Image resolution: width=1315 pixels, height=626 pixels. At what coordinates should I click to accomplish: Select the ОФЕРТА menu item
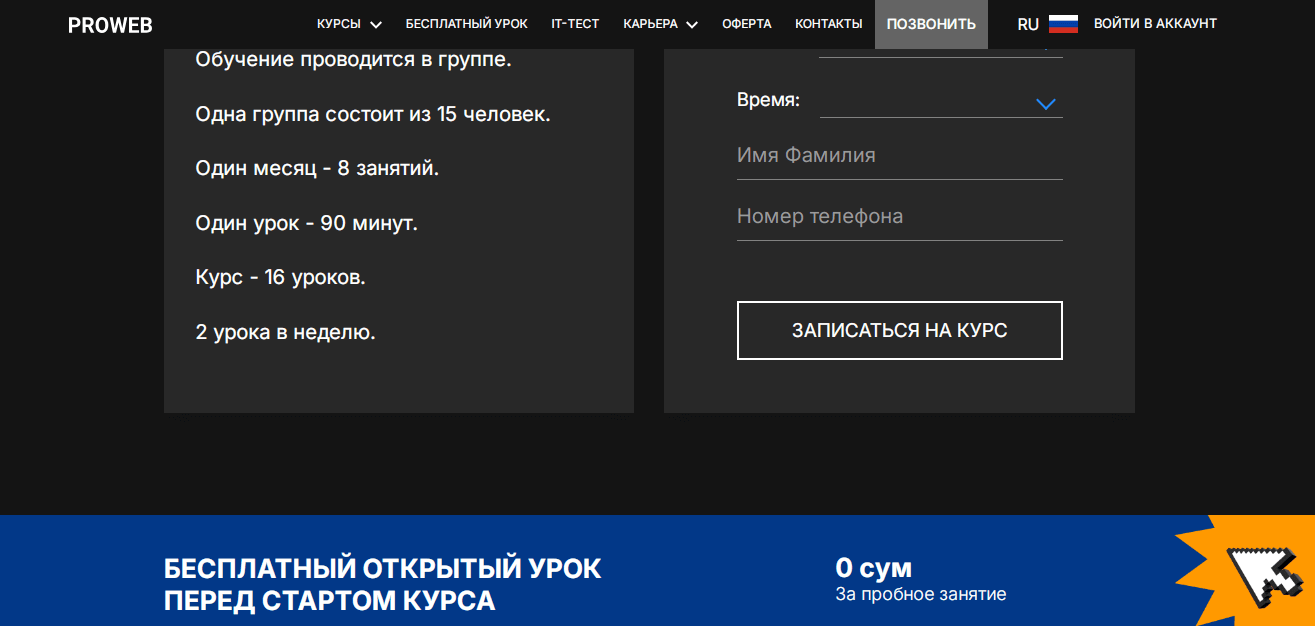click(x=746, y=22)
